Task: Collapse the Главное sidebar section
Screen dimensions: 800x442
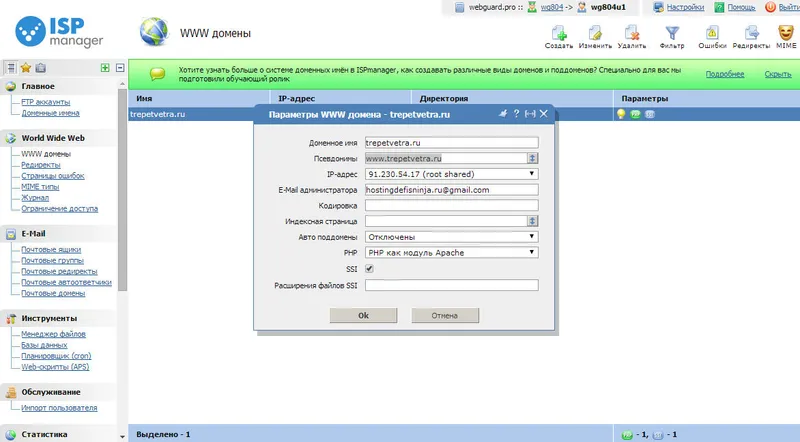Action: (38, 86)
